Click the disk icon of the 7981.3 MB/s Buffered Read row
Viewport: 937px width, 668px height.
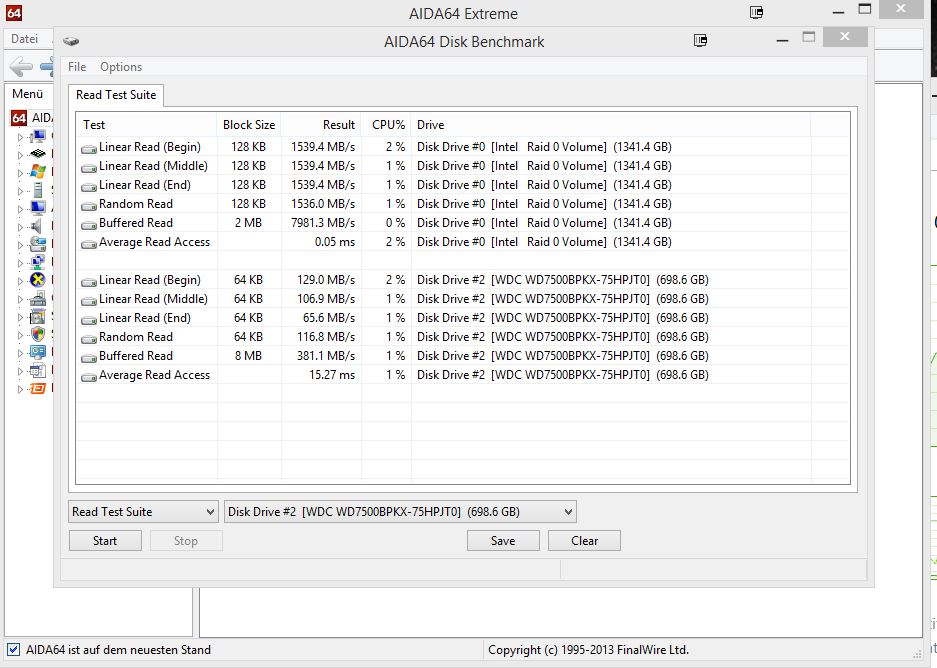point(89,224)
